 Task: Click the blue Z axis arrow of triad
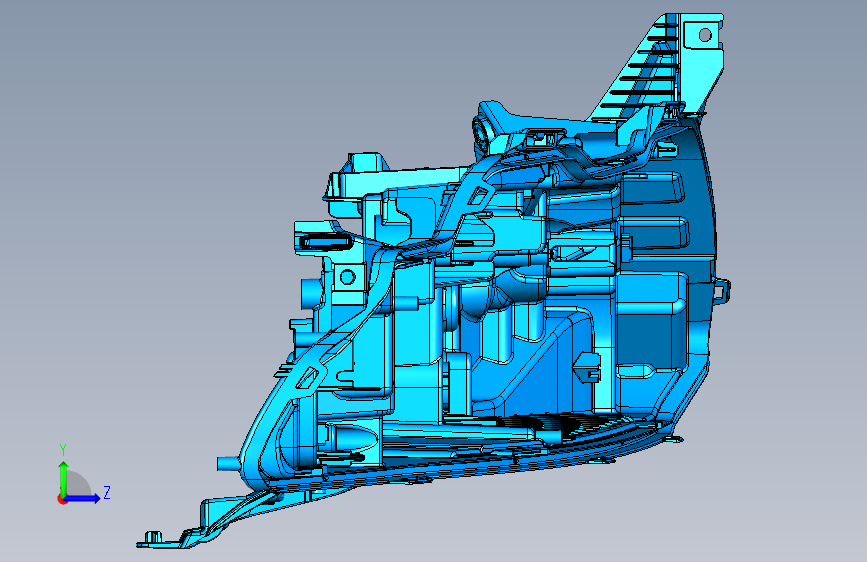[83, 498]
